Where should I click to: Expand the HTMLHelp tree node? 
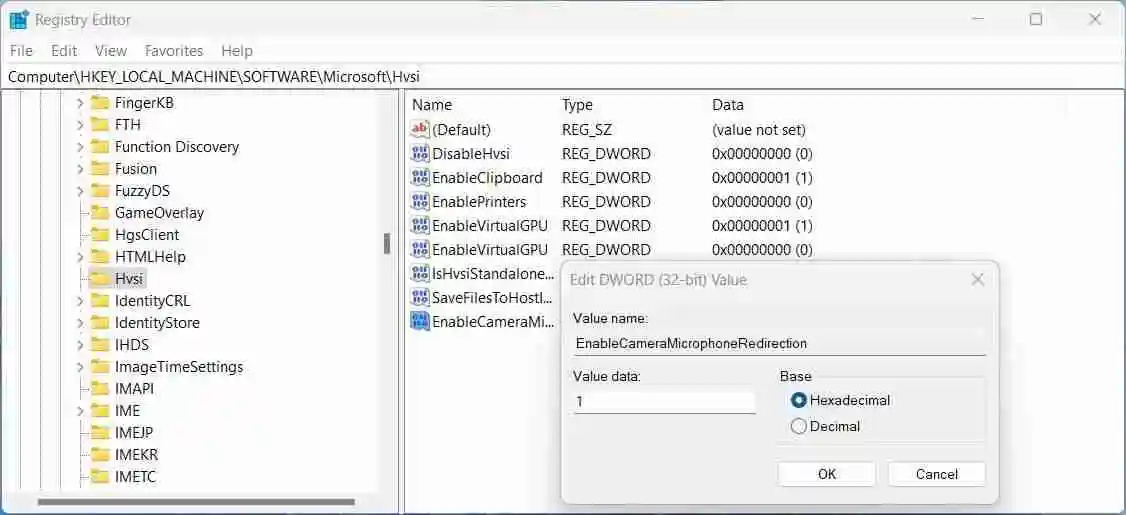[x=80, y=256]
